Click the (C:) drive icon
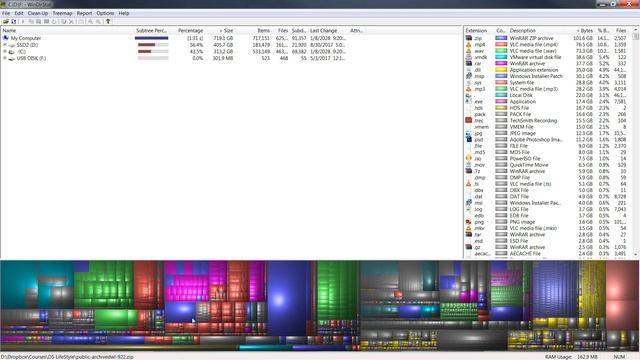This screenshot has height=360, width=640. point(12,52)
